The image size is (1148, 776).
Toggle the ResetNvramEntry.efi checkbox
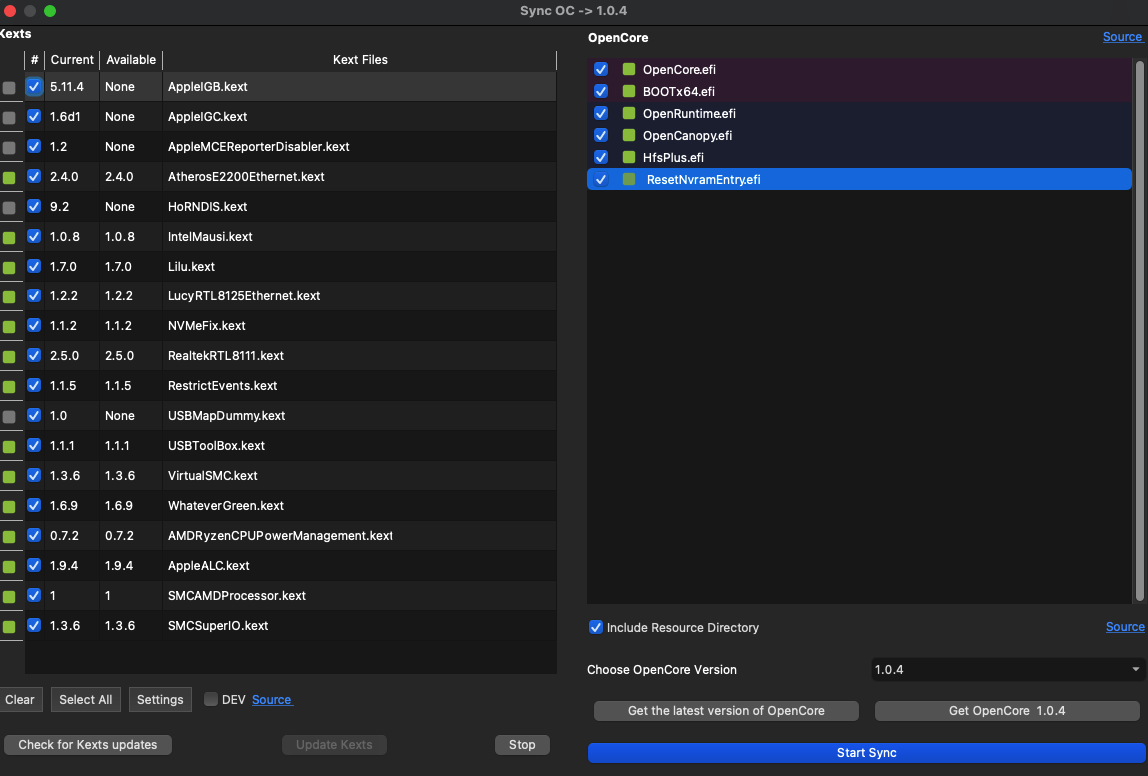[x=601, y=179]
